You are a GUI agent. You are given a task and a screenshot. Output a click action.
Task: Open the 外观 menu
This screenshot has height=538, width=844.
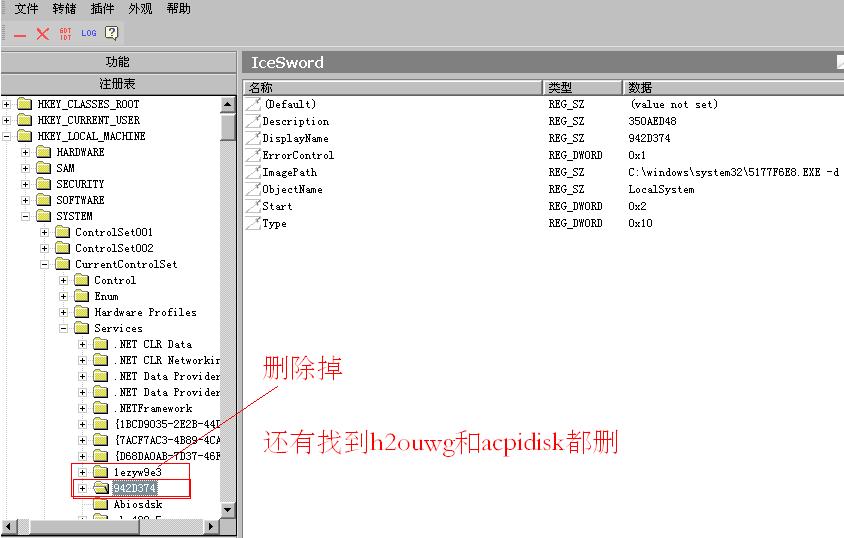pos(140,9)
